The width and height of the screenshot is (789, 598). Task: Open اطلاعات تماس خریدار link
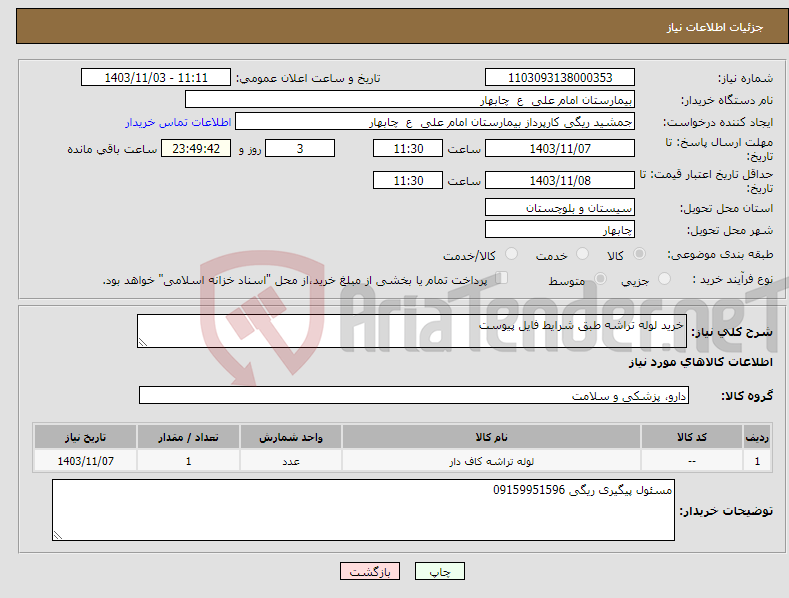click(x=178, y=122)
